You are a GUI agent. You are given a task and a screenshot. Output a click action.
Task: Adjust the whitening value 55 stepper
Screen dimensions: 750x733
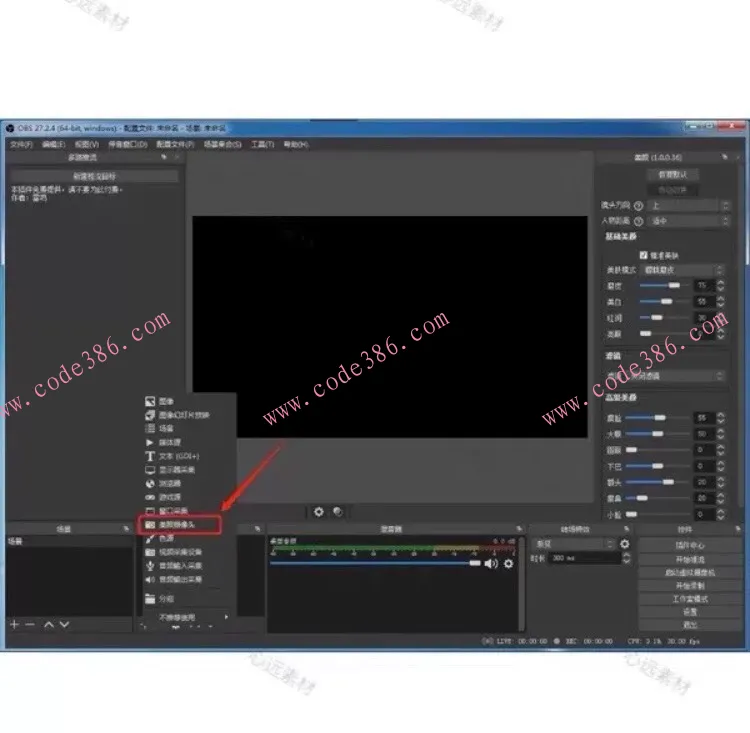[721, 301]
